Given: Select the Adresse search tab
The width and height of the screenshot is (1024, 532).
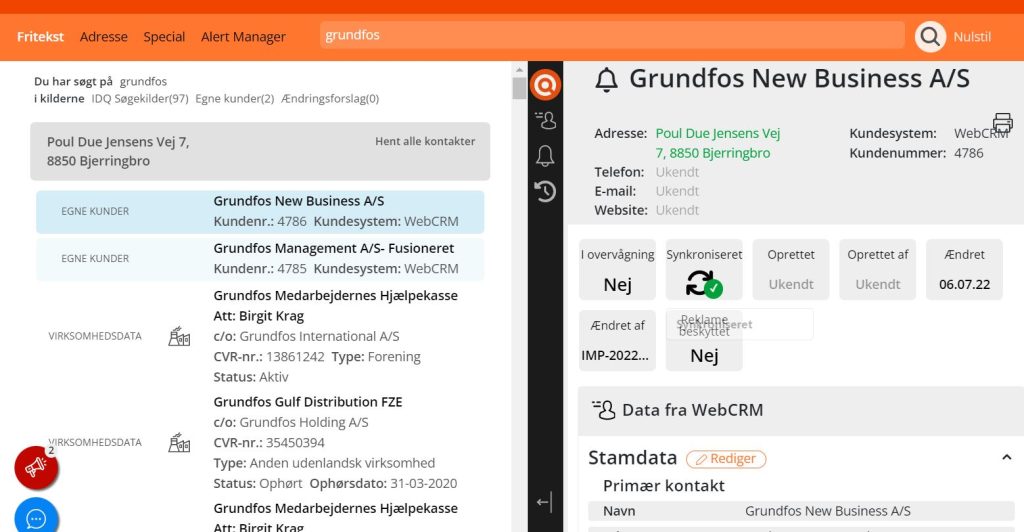Looking at the screenshot, I should pos(104,37).
